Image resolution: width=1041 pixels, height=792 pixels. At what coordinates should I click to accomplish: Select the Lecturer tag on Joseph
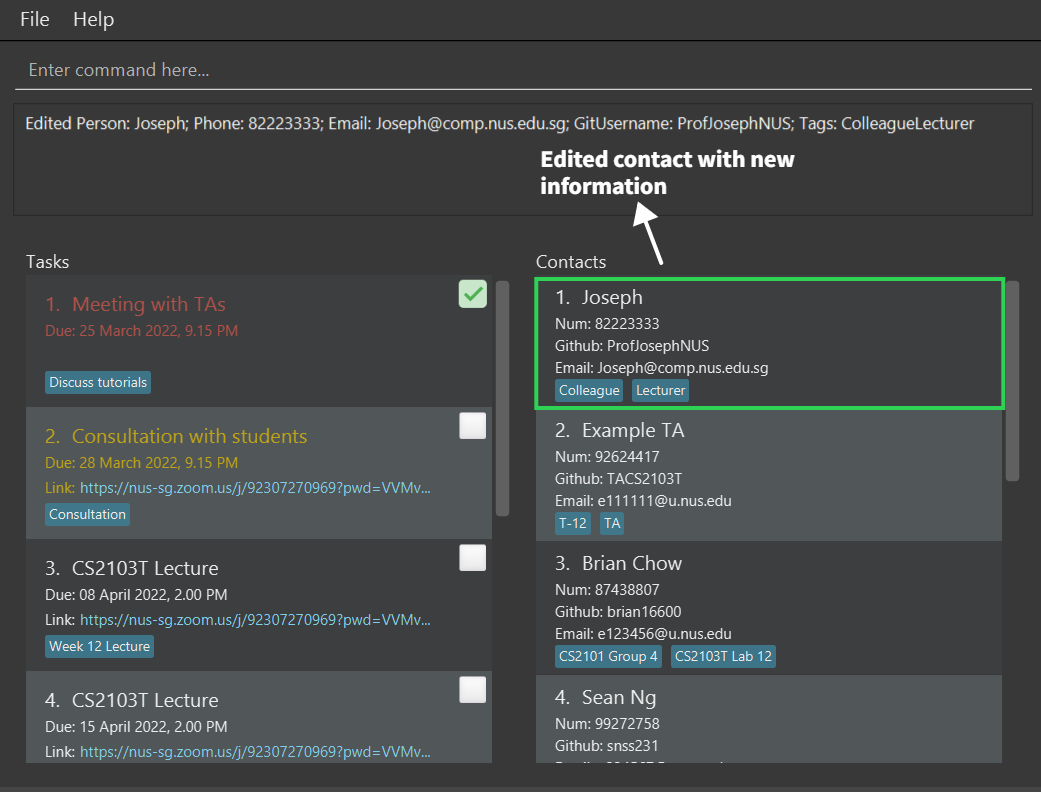point(661,390)
